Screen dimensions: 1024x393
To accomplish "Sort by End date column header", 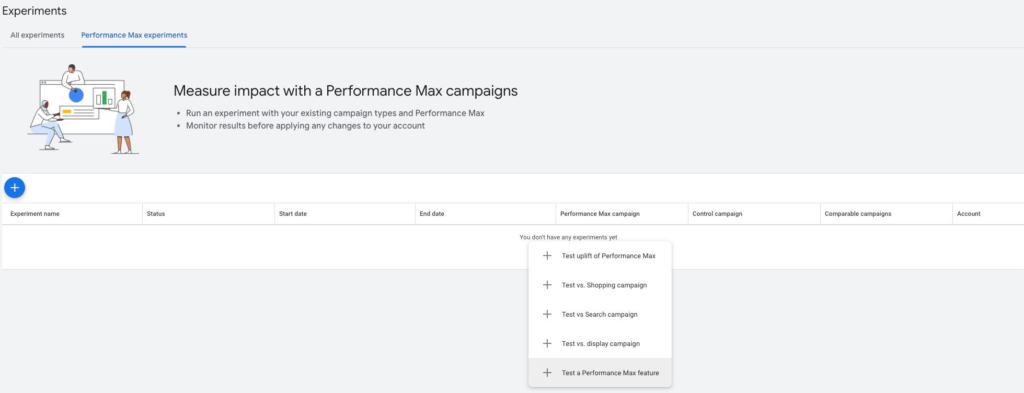I will 432,214.
